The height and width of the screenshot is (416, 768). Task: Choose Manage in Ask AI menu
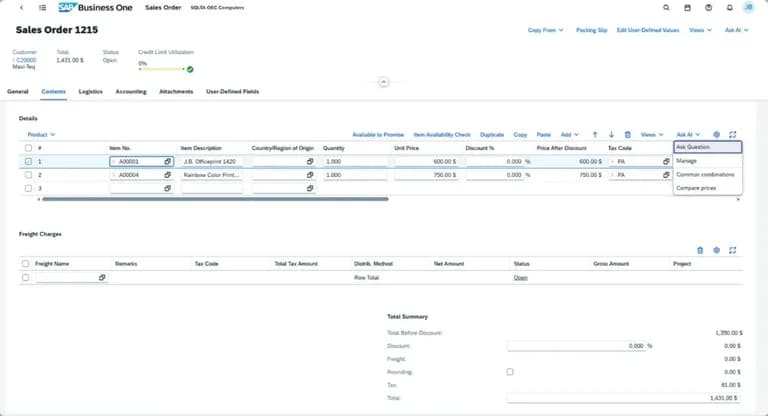pyautogui.click(x=708, y=161)
